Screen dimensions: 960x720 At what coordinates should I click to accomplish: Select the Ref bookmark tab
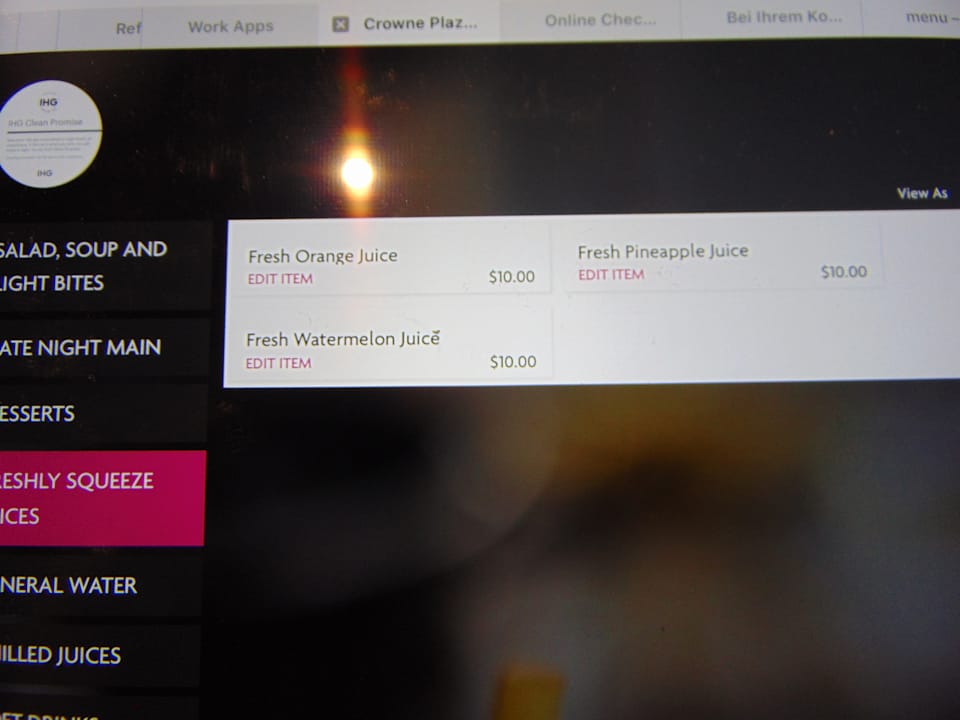(128, 28)
